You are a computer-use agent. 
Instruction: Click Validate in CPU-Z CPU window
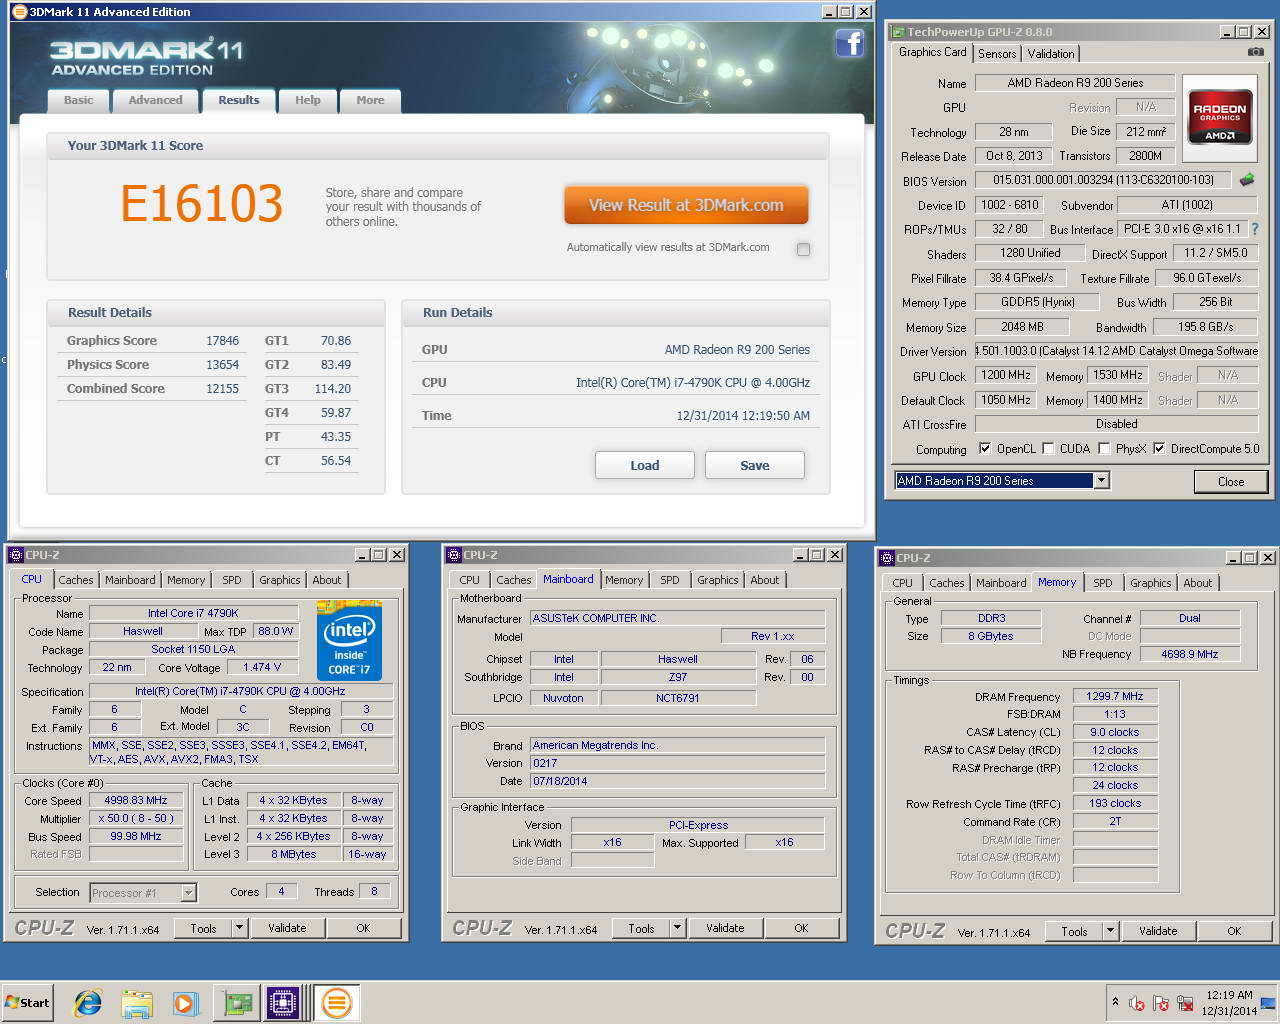click(x=287, y=928)
